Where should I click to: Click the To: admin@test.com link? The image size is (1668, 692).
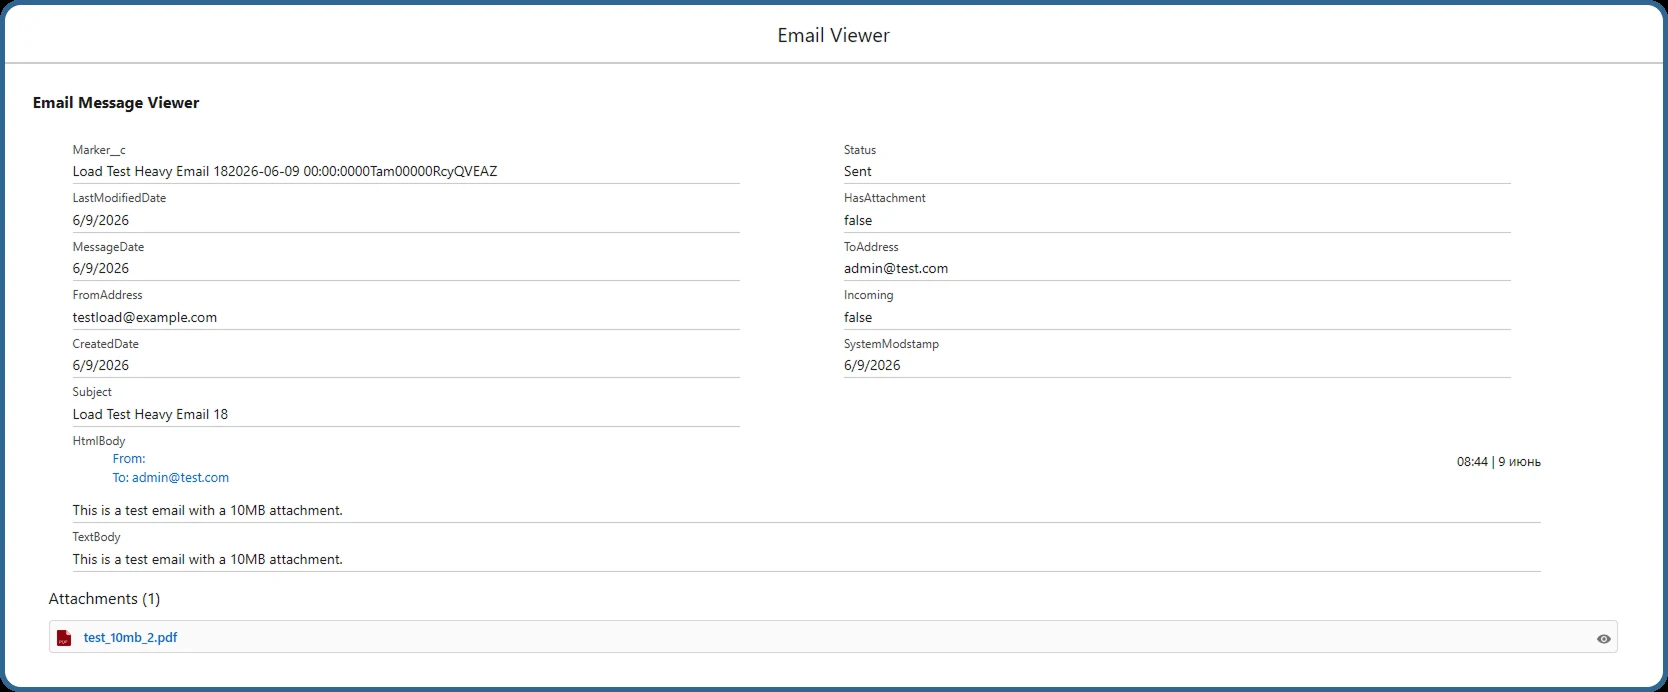pos(170,478)
